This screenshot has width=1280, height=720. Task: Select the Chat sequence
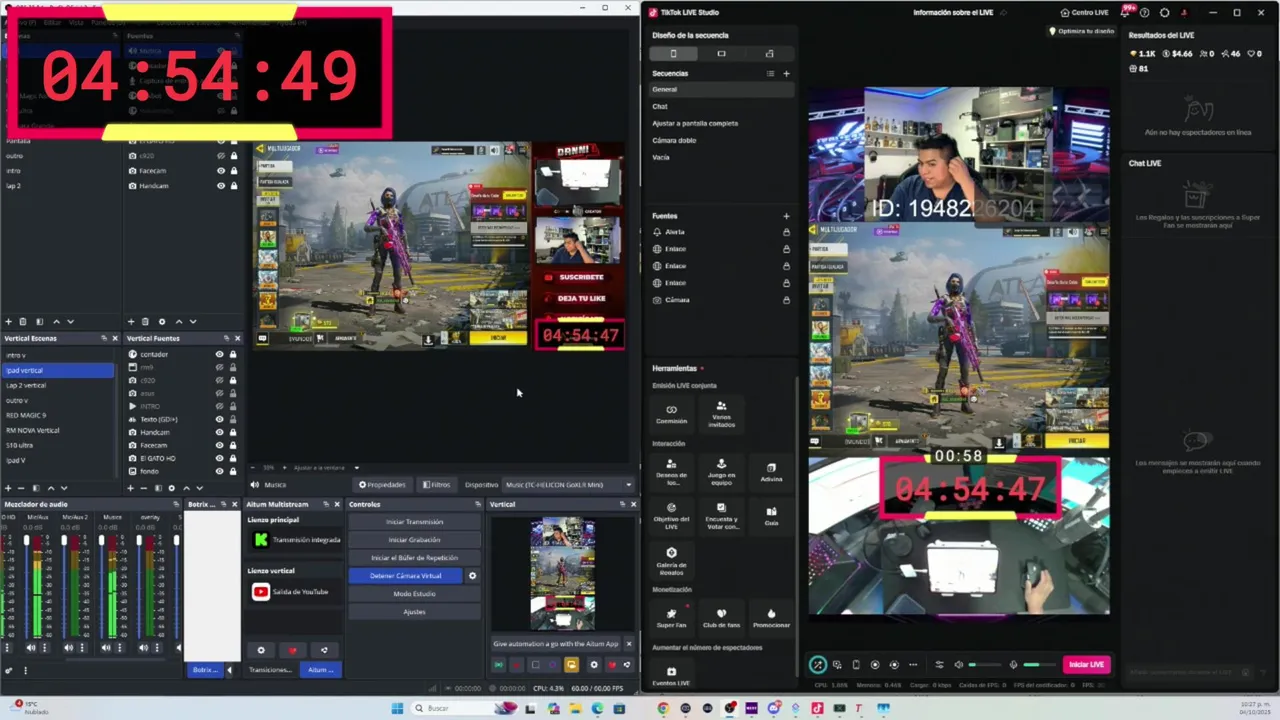(722, 106)
